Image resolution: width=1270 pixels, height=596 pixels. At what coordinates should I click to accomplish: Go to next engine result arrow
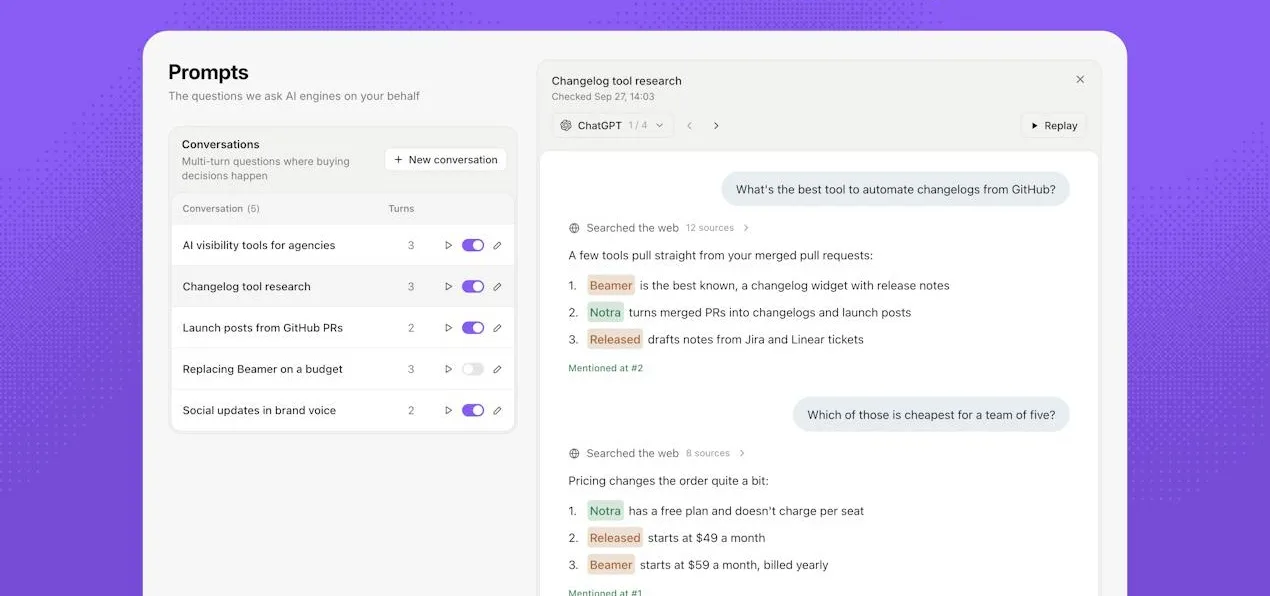click(x=716, y=125)
